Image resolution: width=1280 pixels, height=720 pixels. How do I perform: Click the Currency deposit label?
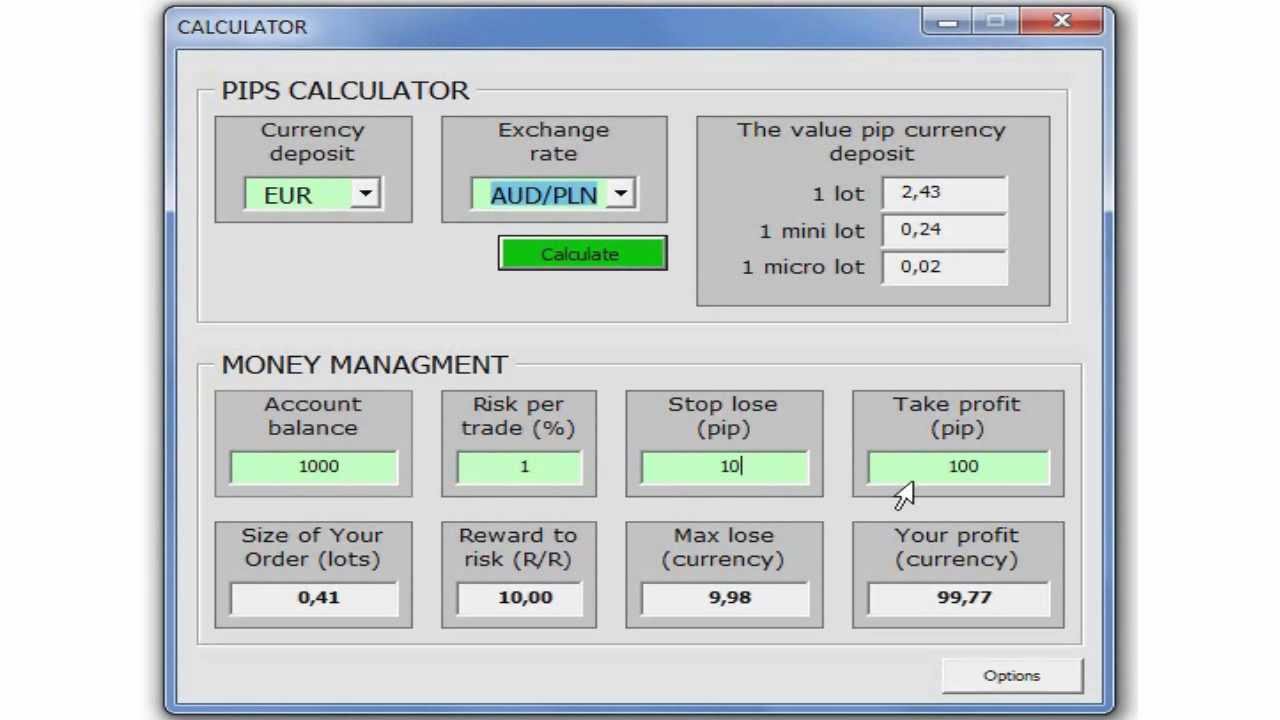click(313, 142)
